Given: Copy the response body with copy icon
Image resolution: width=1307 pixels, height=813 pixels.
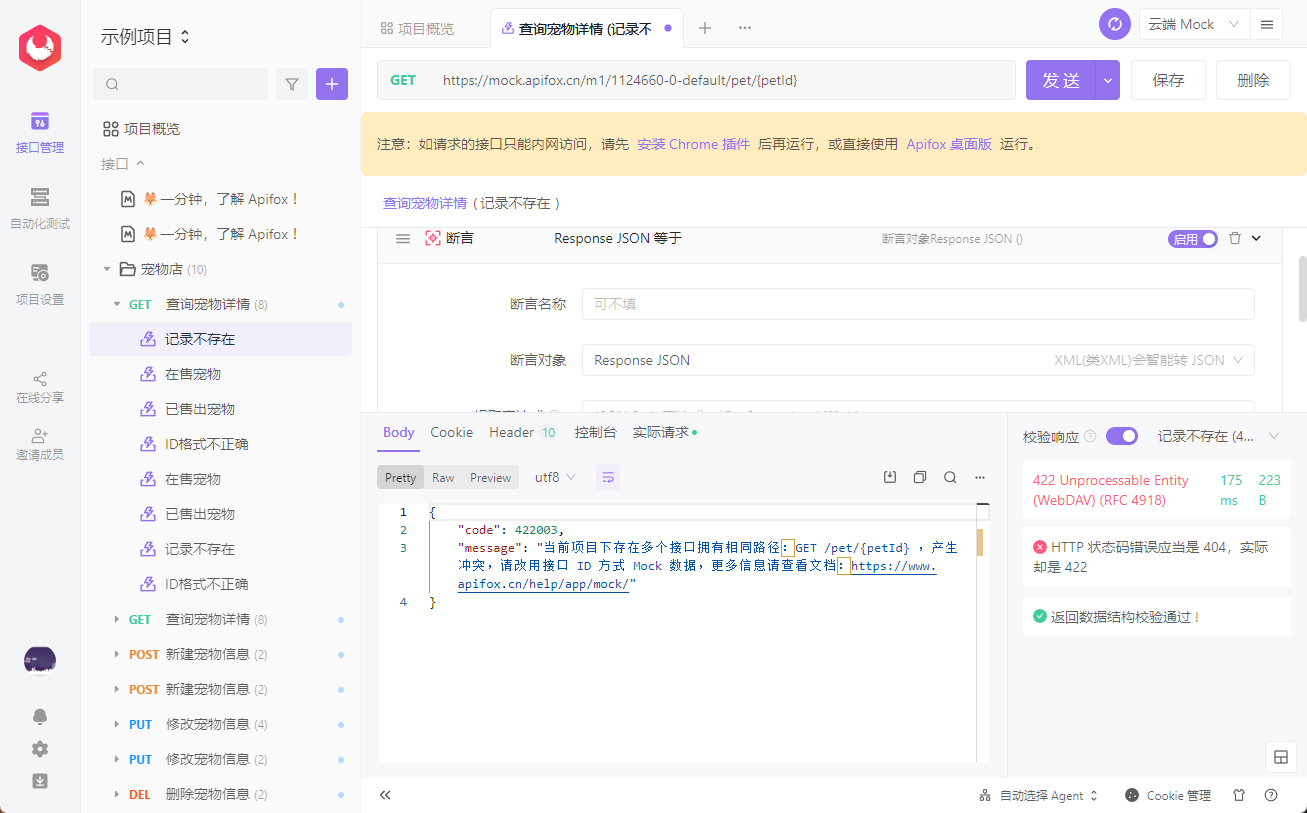Looking at the screenshot, I should 919,477.
